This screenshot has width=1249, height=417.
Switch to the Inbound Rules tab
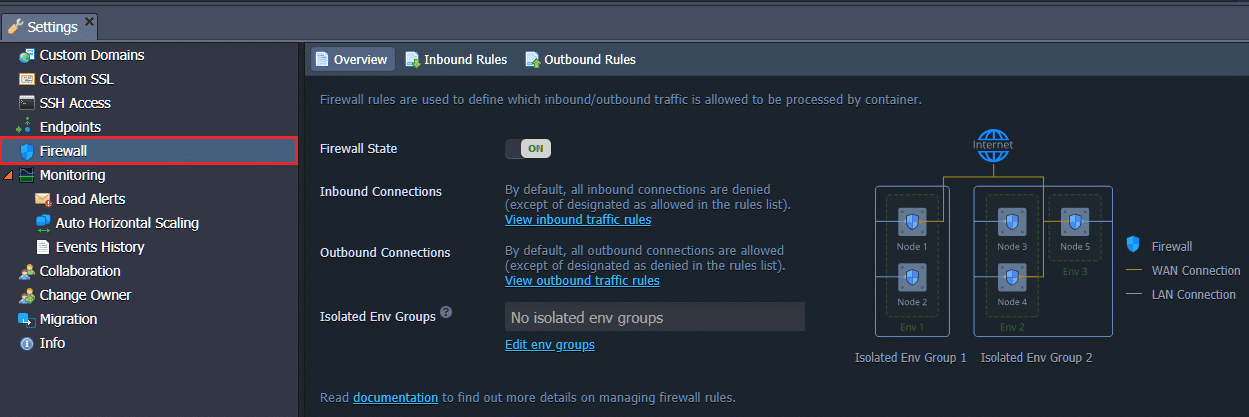(x=456, y=60)
